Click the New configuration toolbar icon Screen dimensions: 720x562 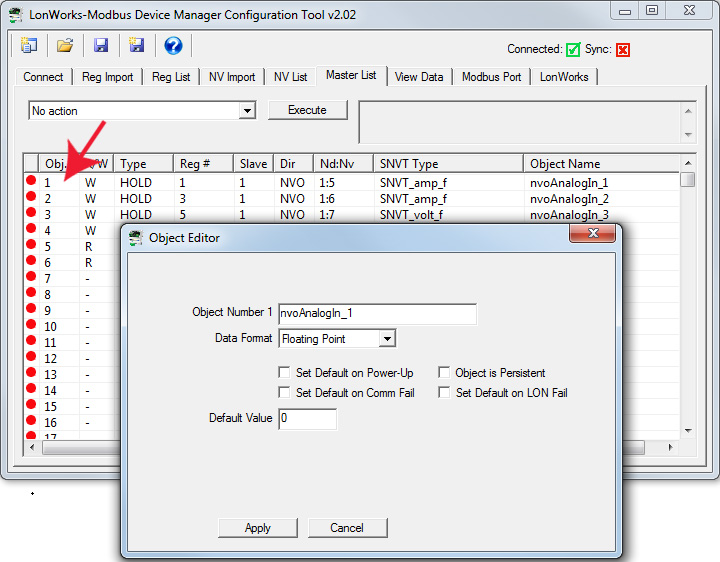28,46
